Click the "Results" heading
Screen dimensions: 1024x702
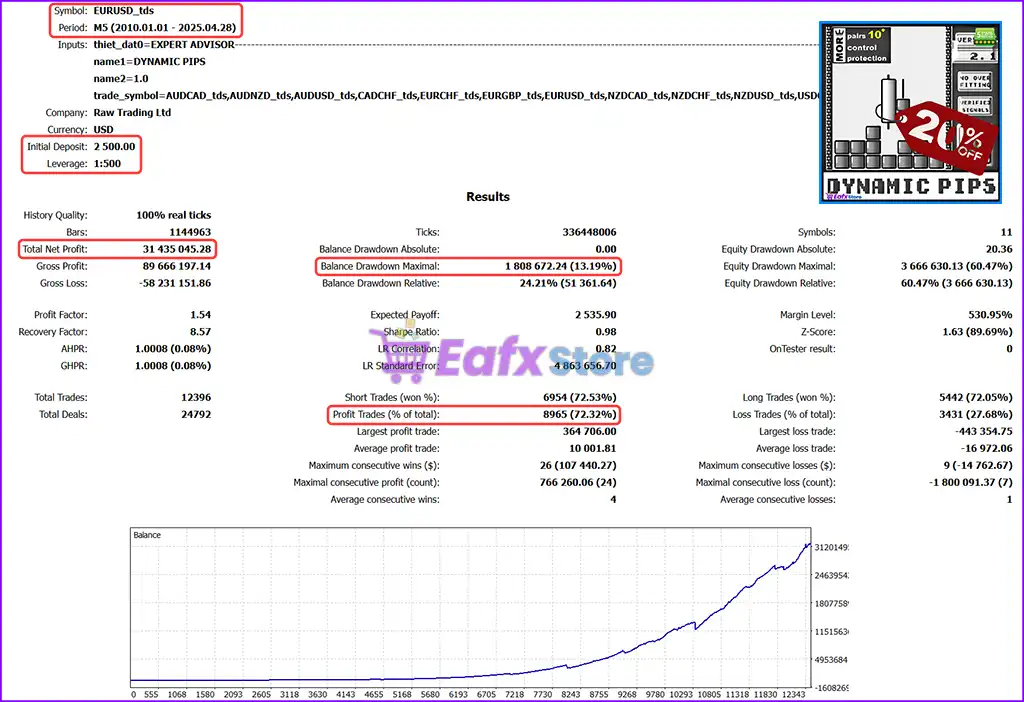(488, 197)
